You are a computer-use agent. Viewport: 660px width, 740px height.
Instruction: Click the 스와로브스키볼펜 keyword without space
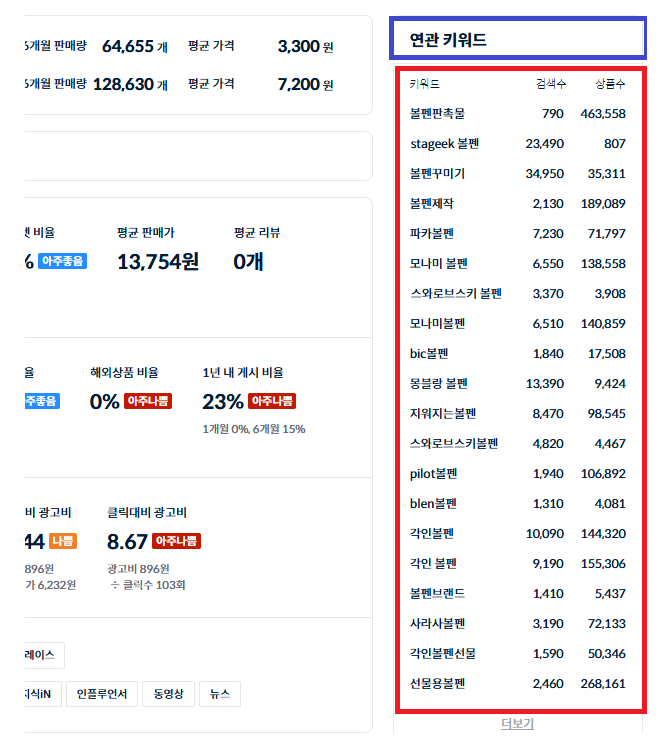[454, 444]
